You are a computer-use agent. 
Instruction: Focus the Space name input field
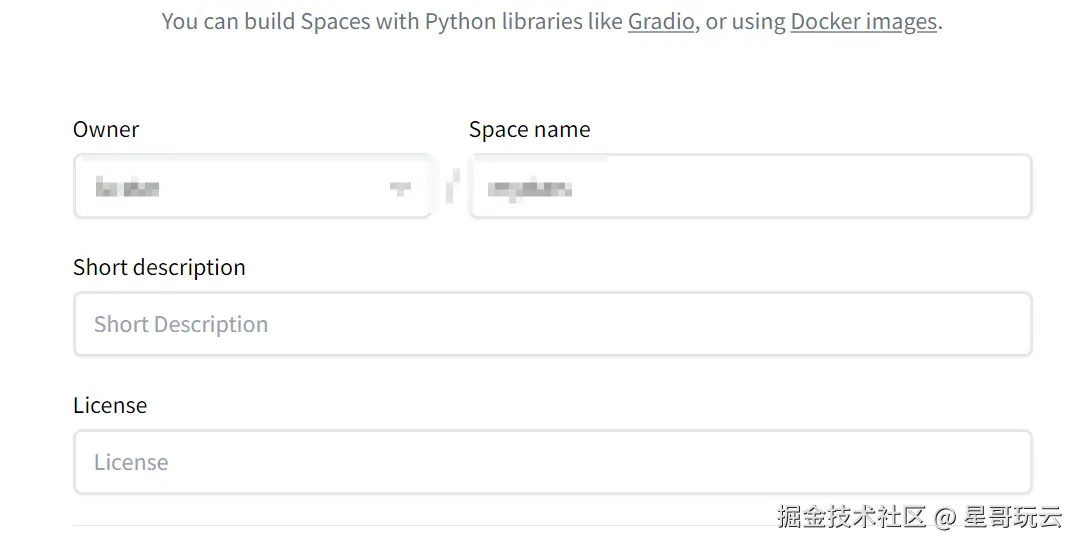[750, 187]
